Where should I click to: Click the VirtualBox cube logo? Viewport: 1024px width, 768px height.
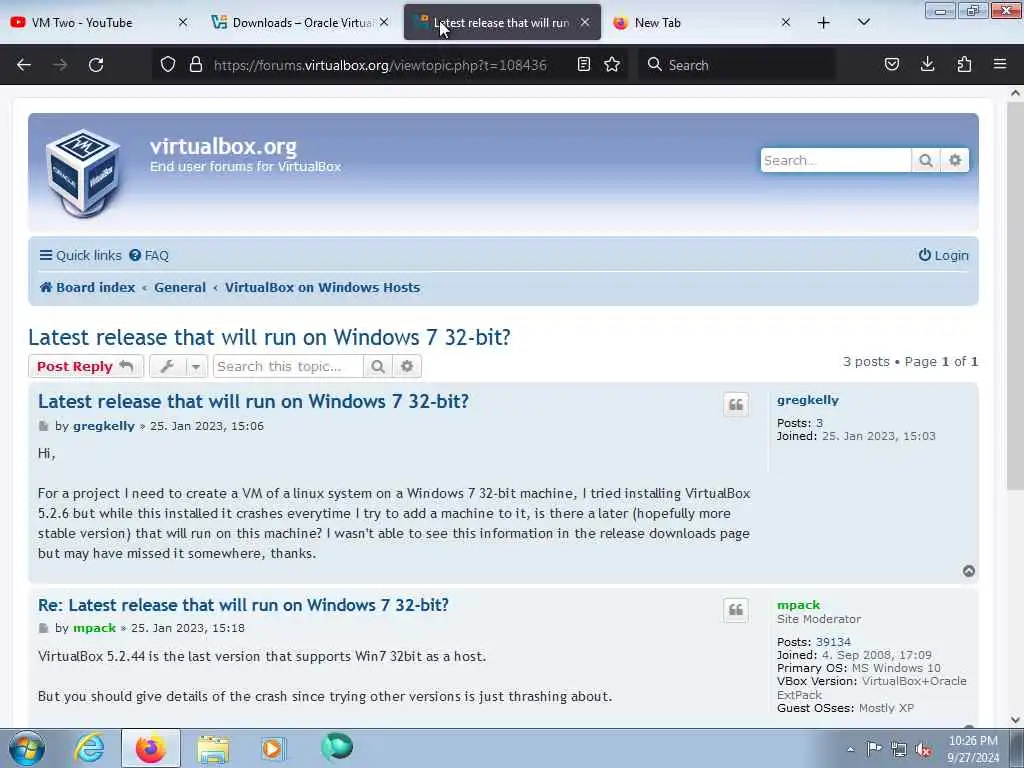83,173
